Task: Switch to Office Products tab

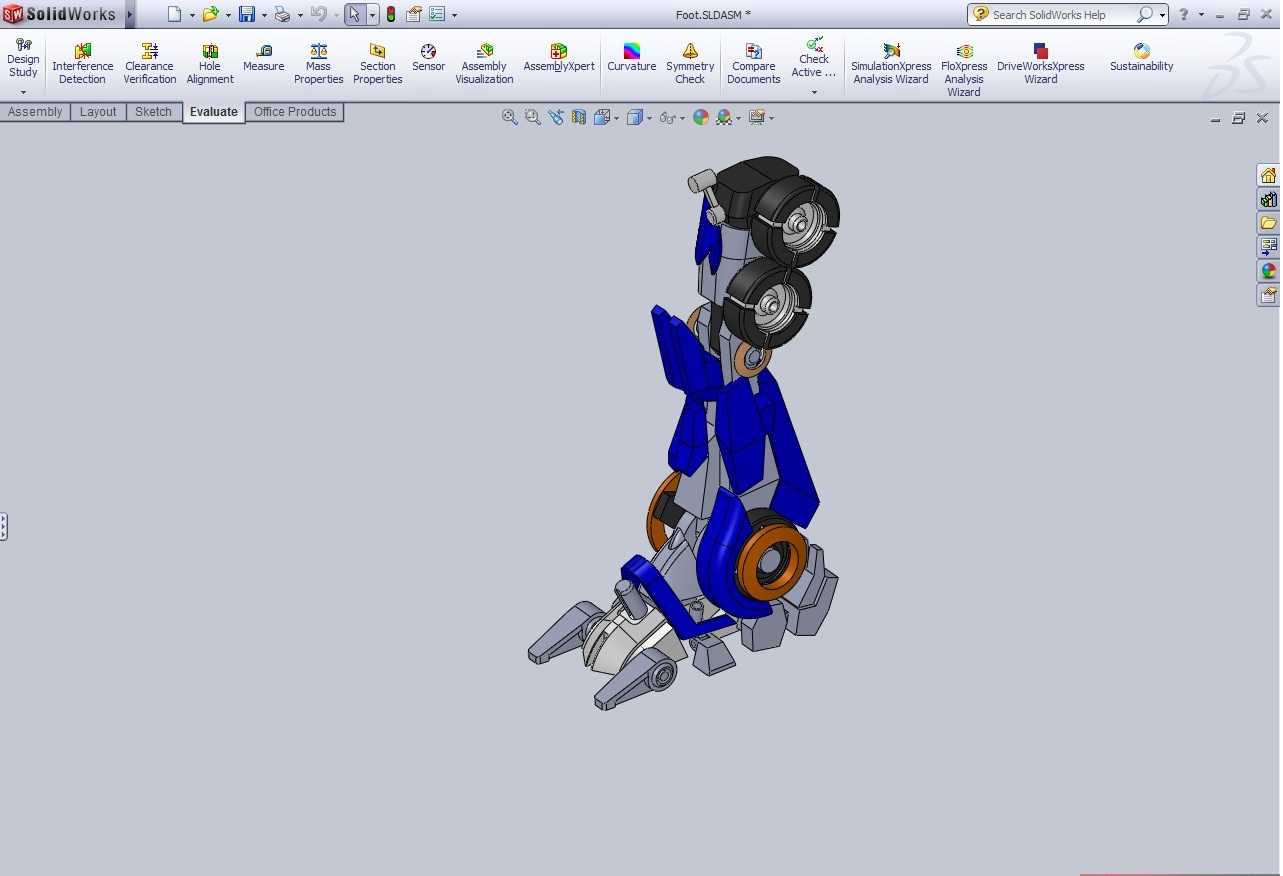Action: click(x=295, y=112)
